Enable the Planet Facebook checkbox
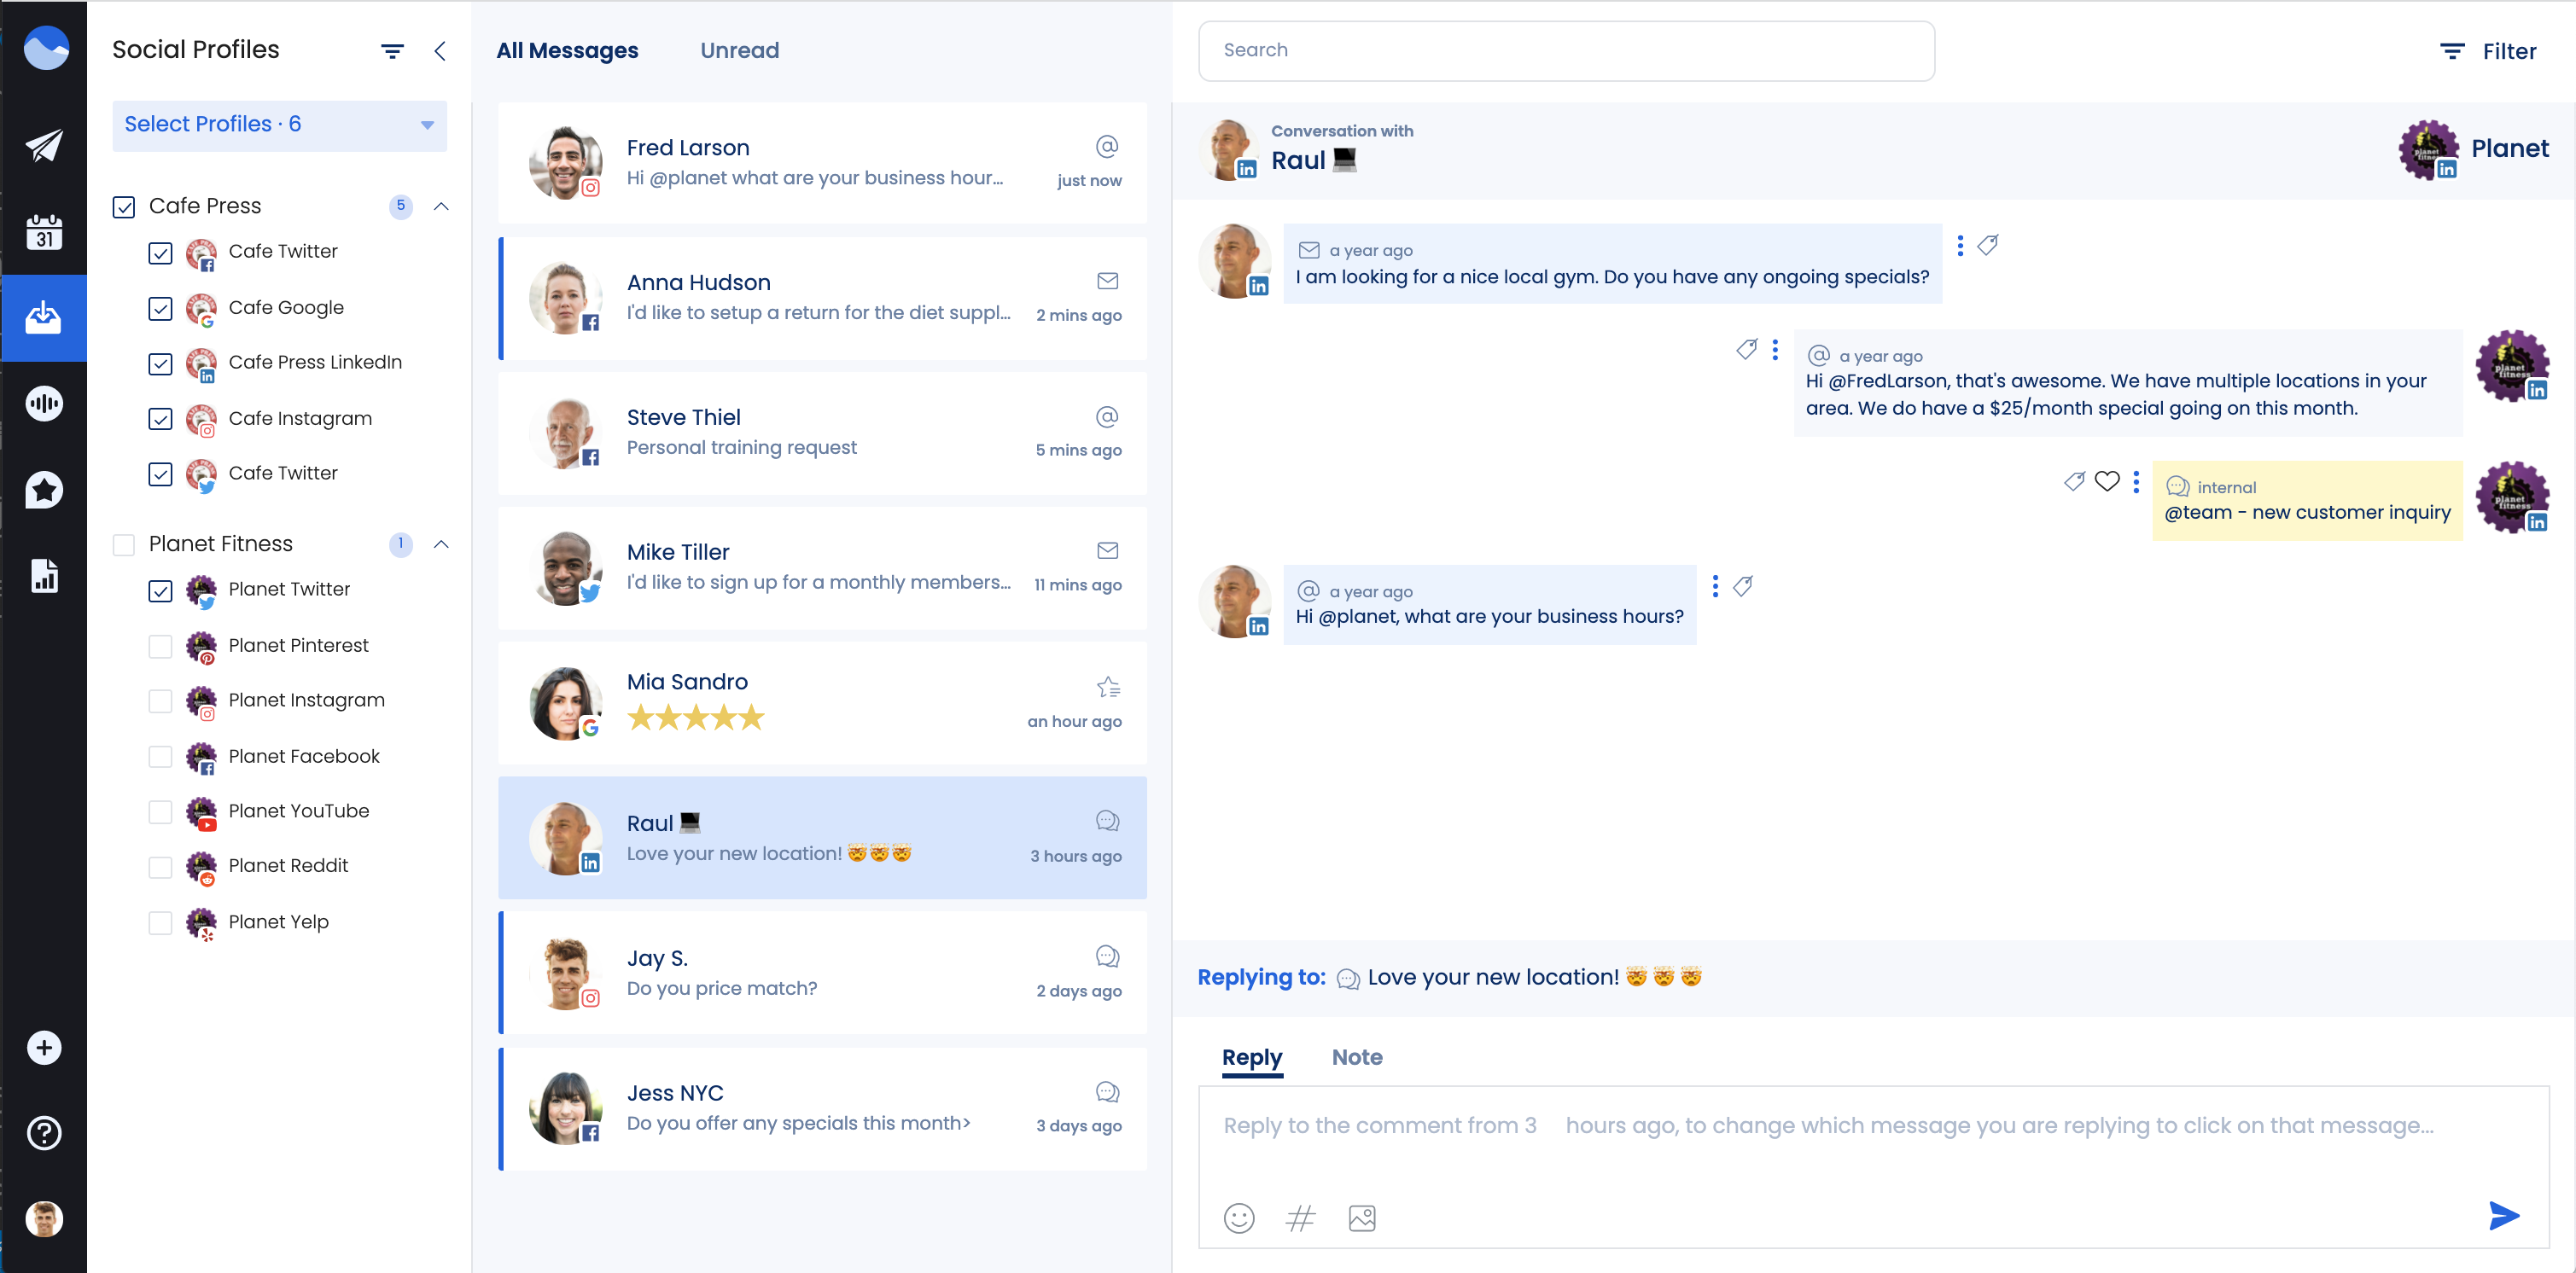This screenshot has height=1273, width=2576. [161, 757]
